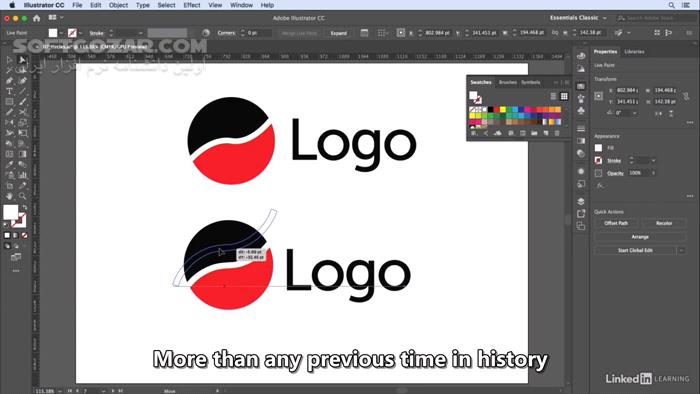
Task: Select the Line Segment tool
Action: (22, 91)
